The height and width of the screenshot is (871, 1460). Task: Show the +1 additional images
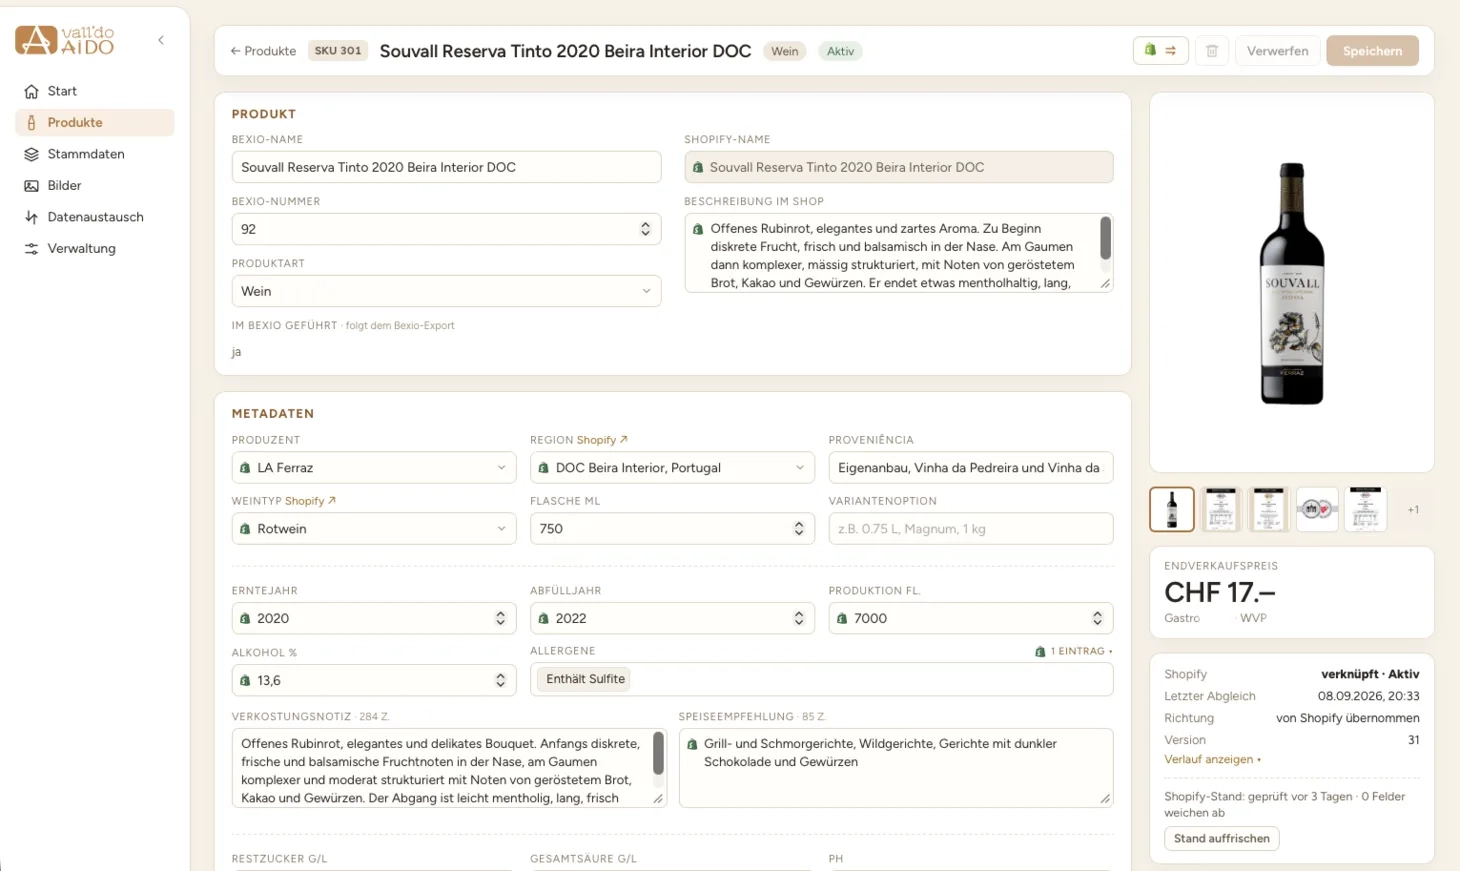click(1413, 510)
